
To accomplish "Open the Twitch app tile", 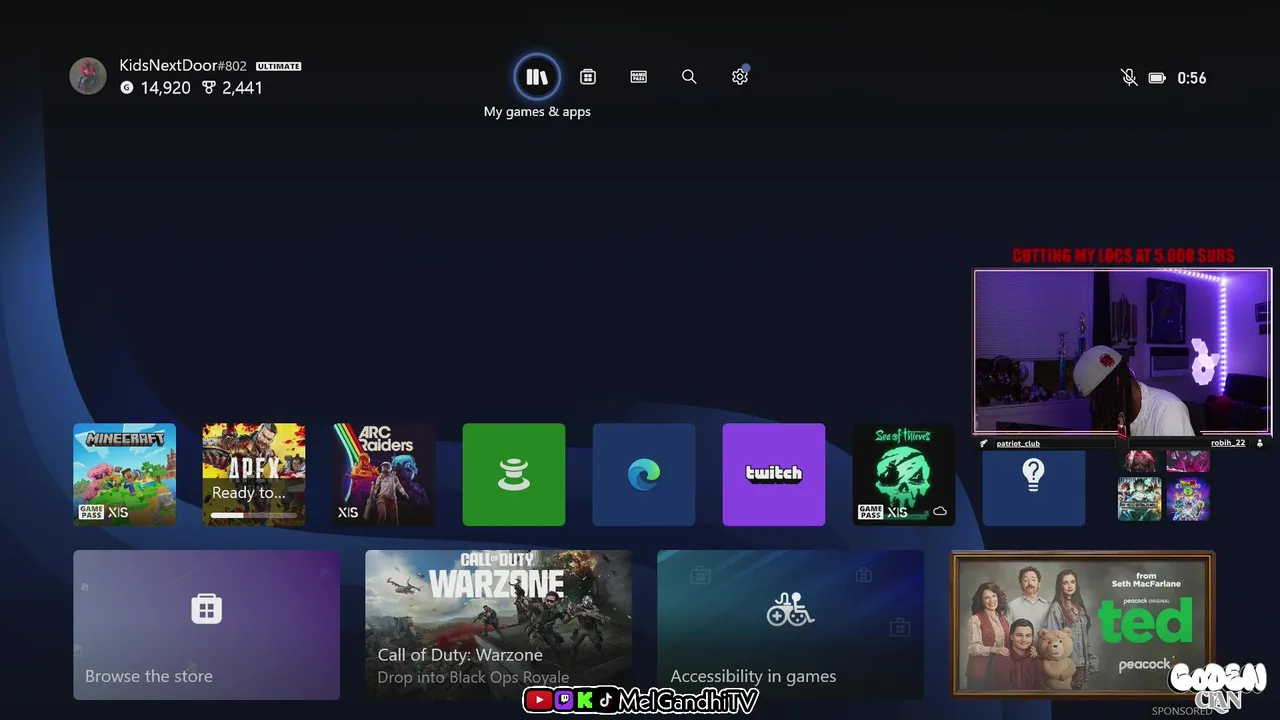I will [774, 474].
